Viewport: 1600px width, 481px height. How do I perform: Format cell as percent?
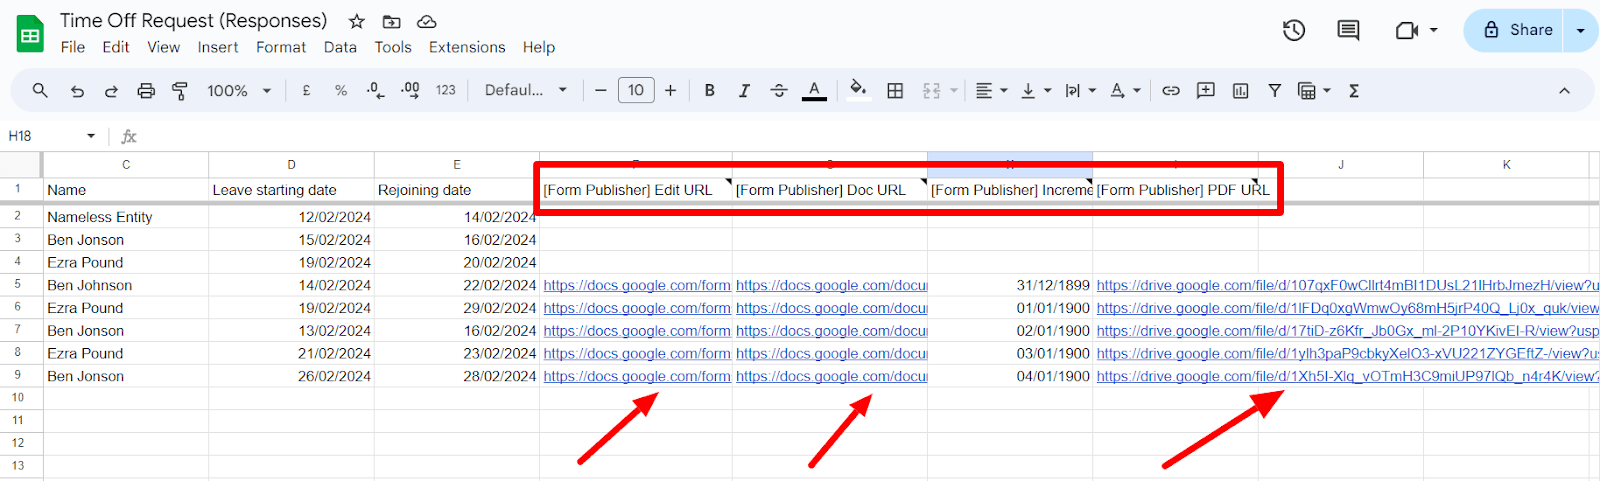pos(341,90)
